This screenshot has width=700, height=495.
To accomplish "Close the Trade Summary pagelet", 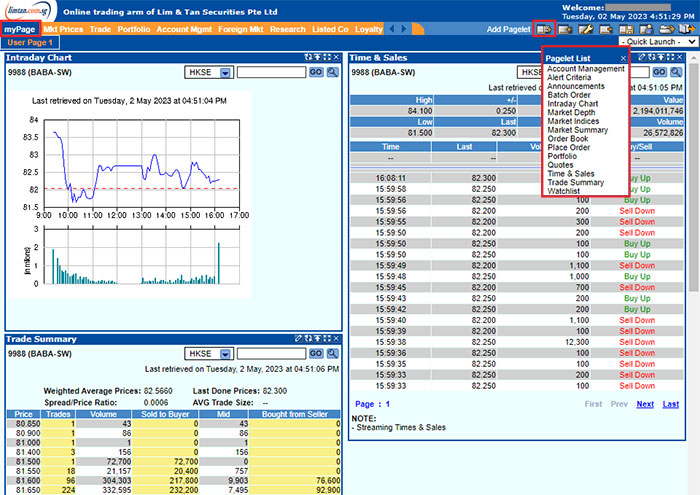I will (x=336, y=339).
